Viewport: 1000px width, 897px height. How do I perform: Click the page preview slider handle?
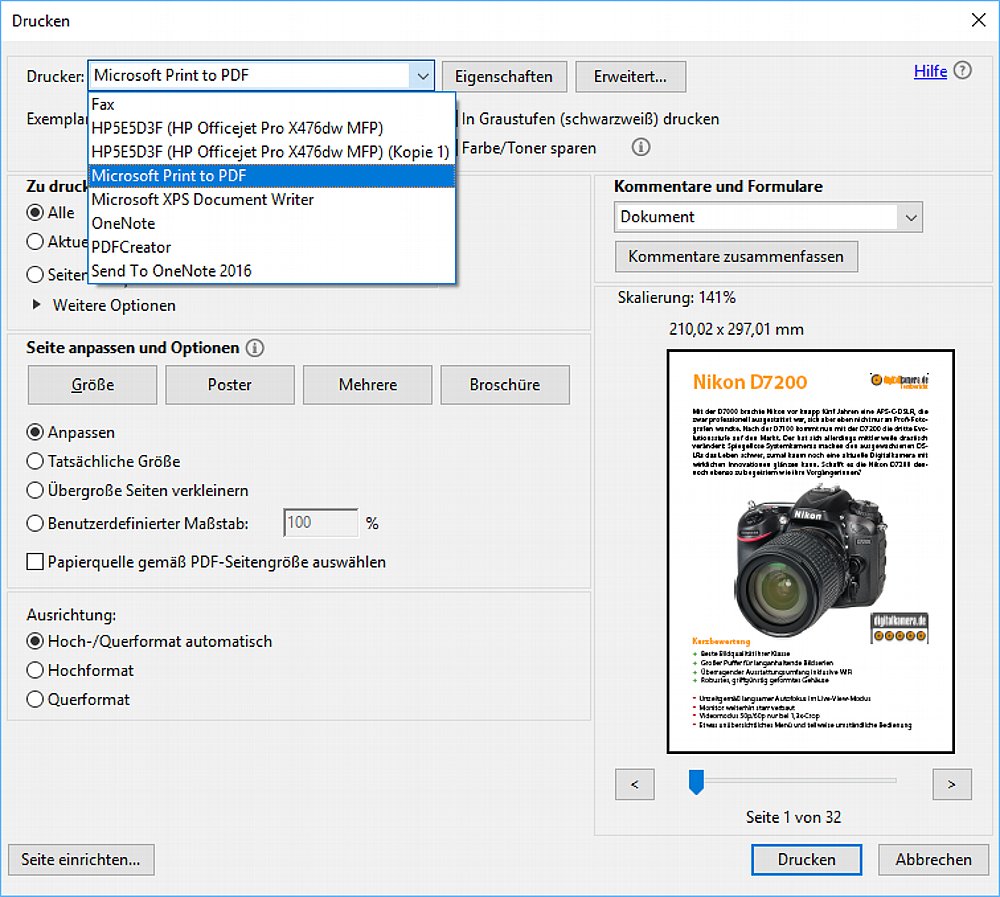696,782
